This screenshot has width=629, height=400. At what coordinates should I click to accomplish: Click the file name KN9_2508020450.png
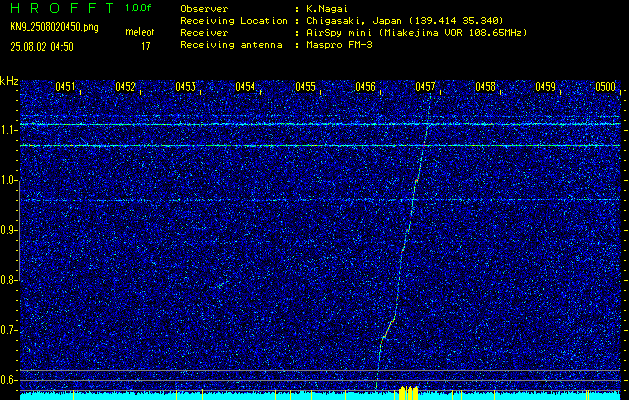point(54,27)
